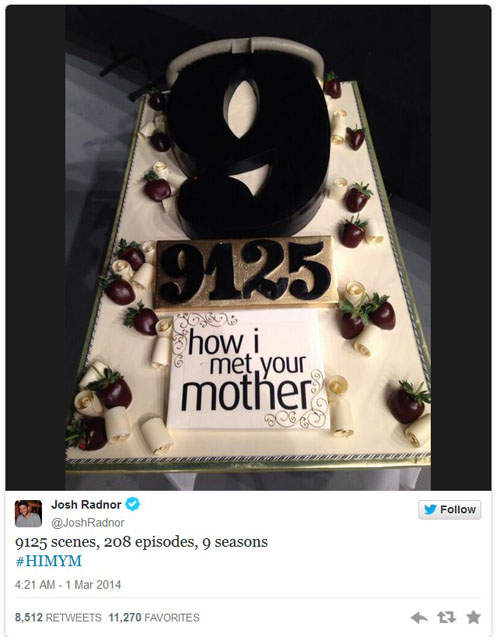Follow Josh Radnor
Viewport: 500px width, 637px height.
[450, 509]
